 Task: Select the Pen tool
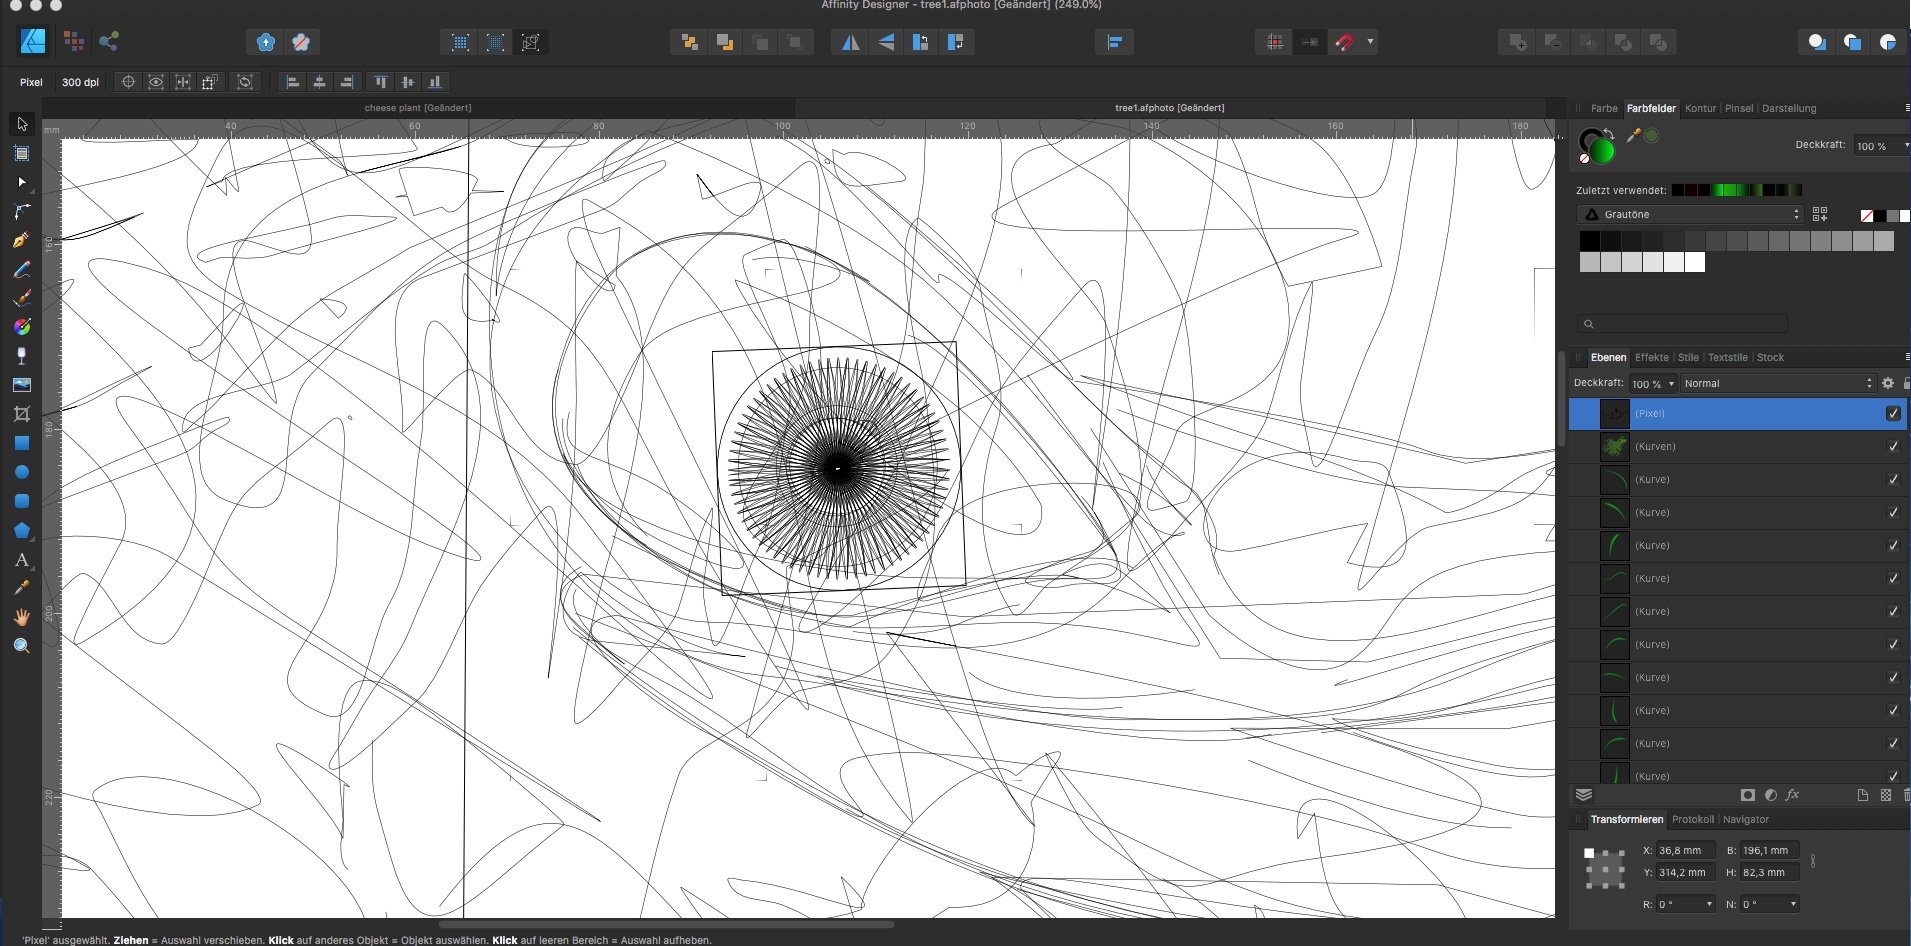click(x=22, y=241)
